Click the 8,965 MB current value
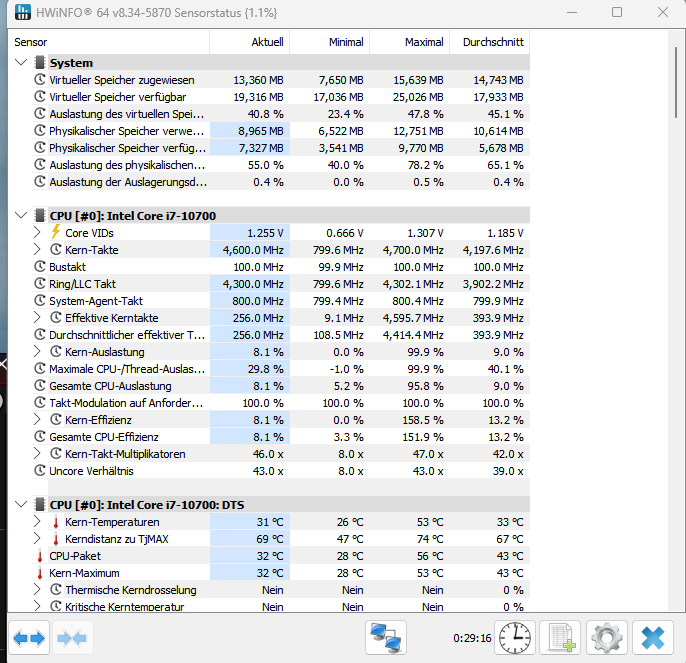 (x=261, y=131)
